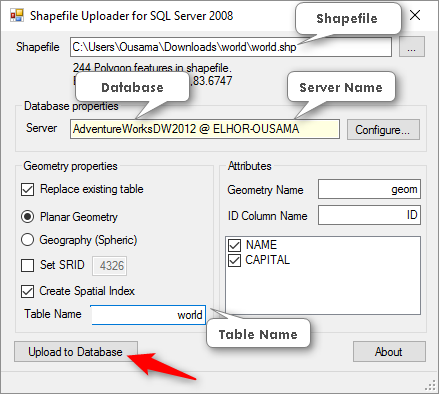
Task: Click the '244 Polygon features in shapefile.' text
Action: (x=152, y=68)
